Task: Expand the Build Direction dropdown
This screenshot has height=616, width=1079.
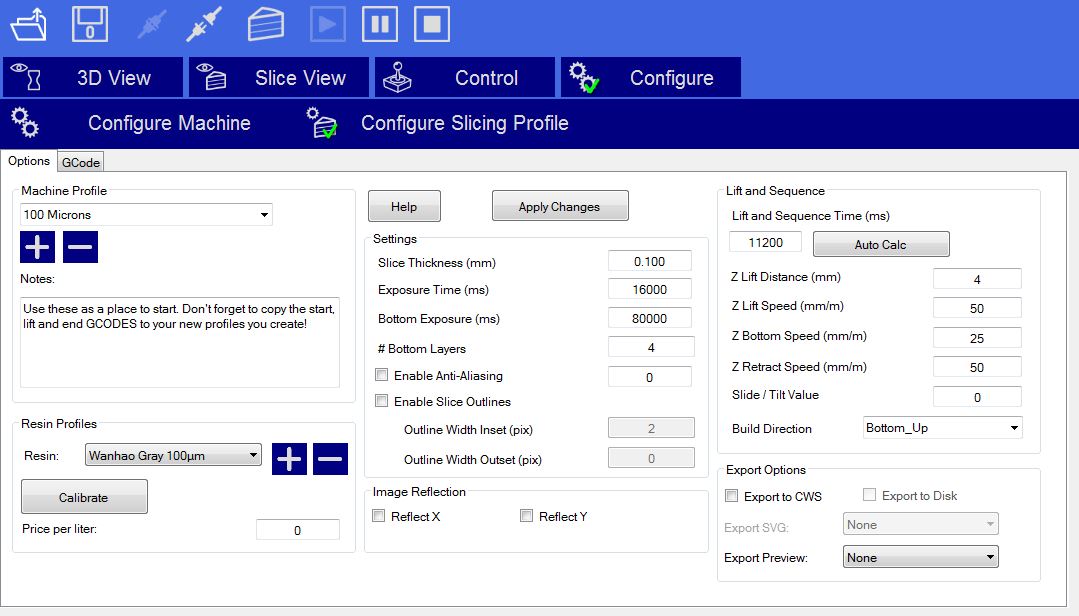Action: pyautogui.click(x=942, y=428)
